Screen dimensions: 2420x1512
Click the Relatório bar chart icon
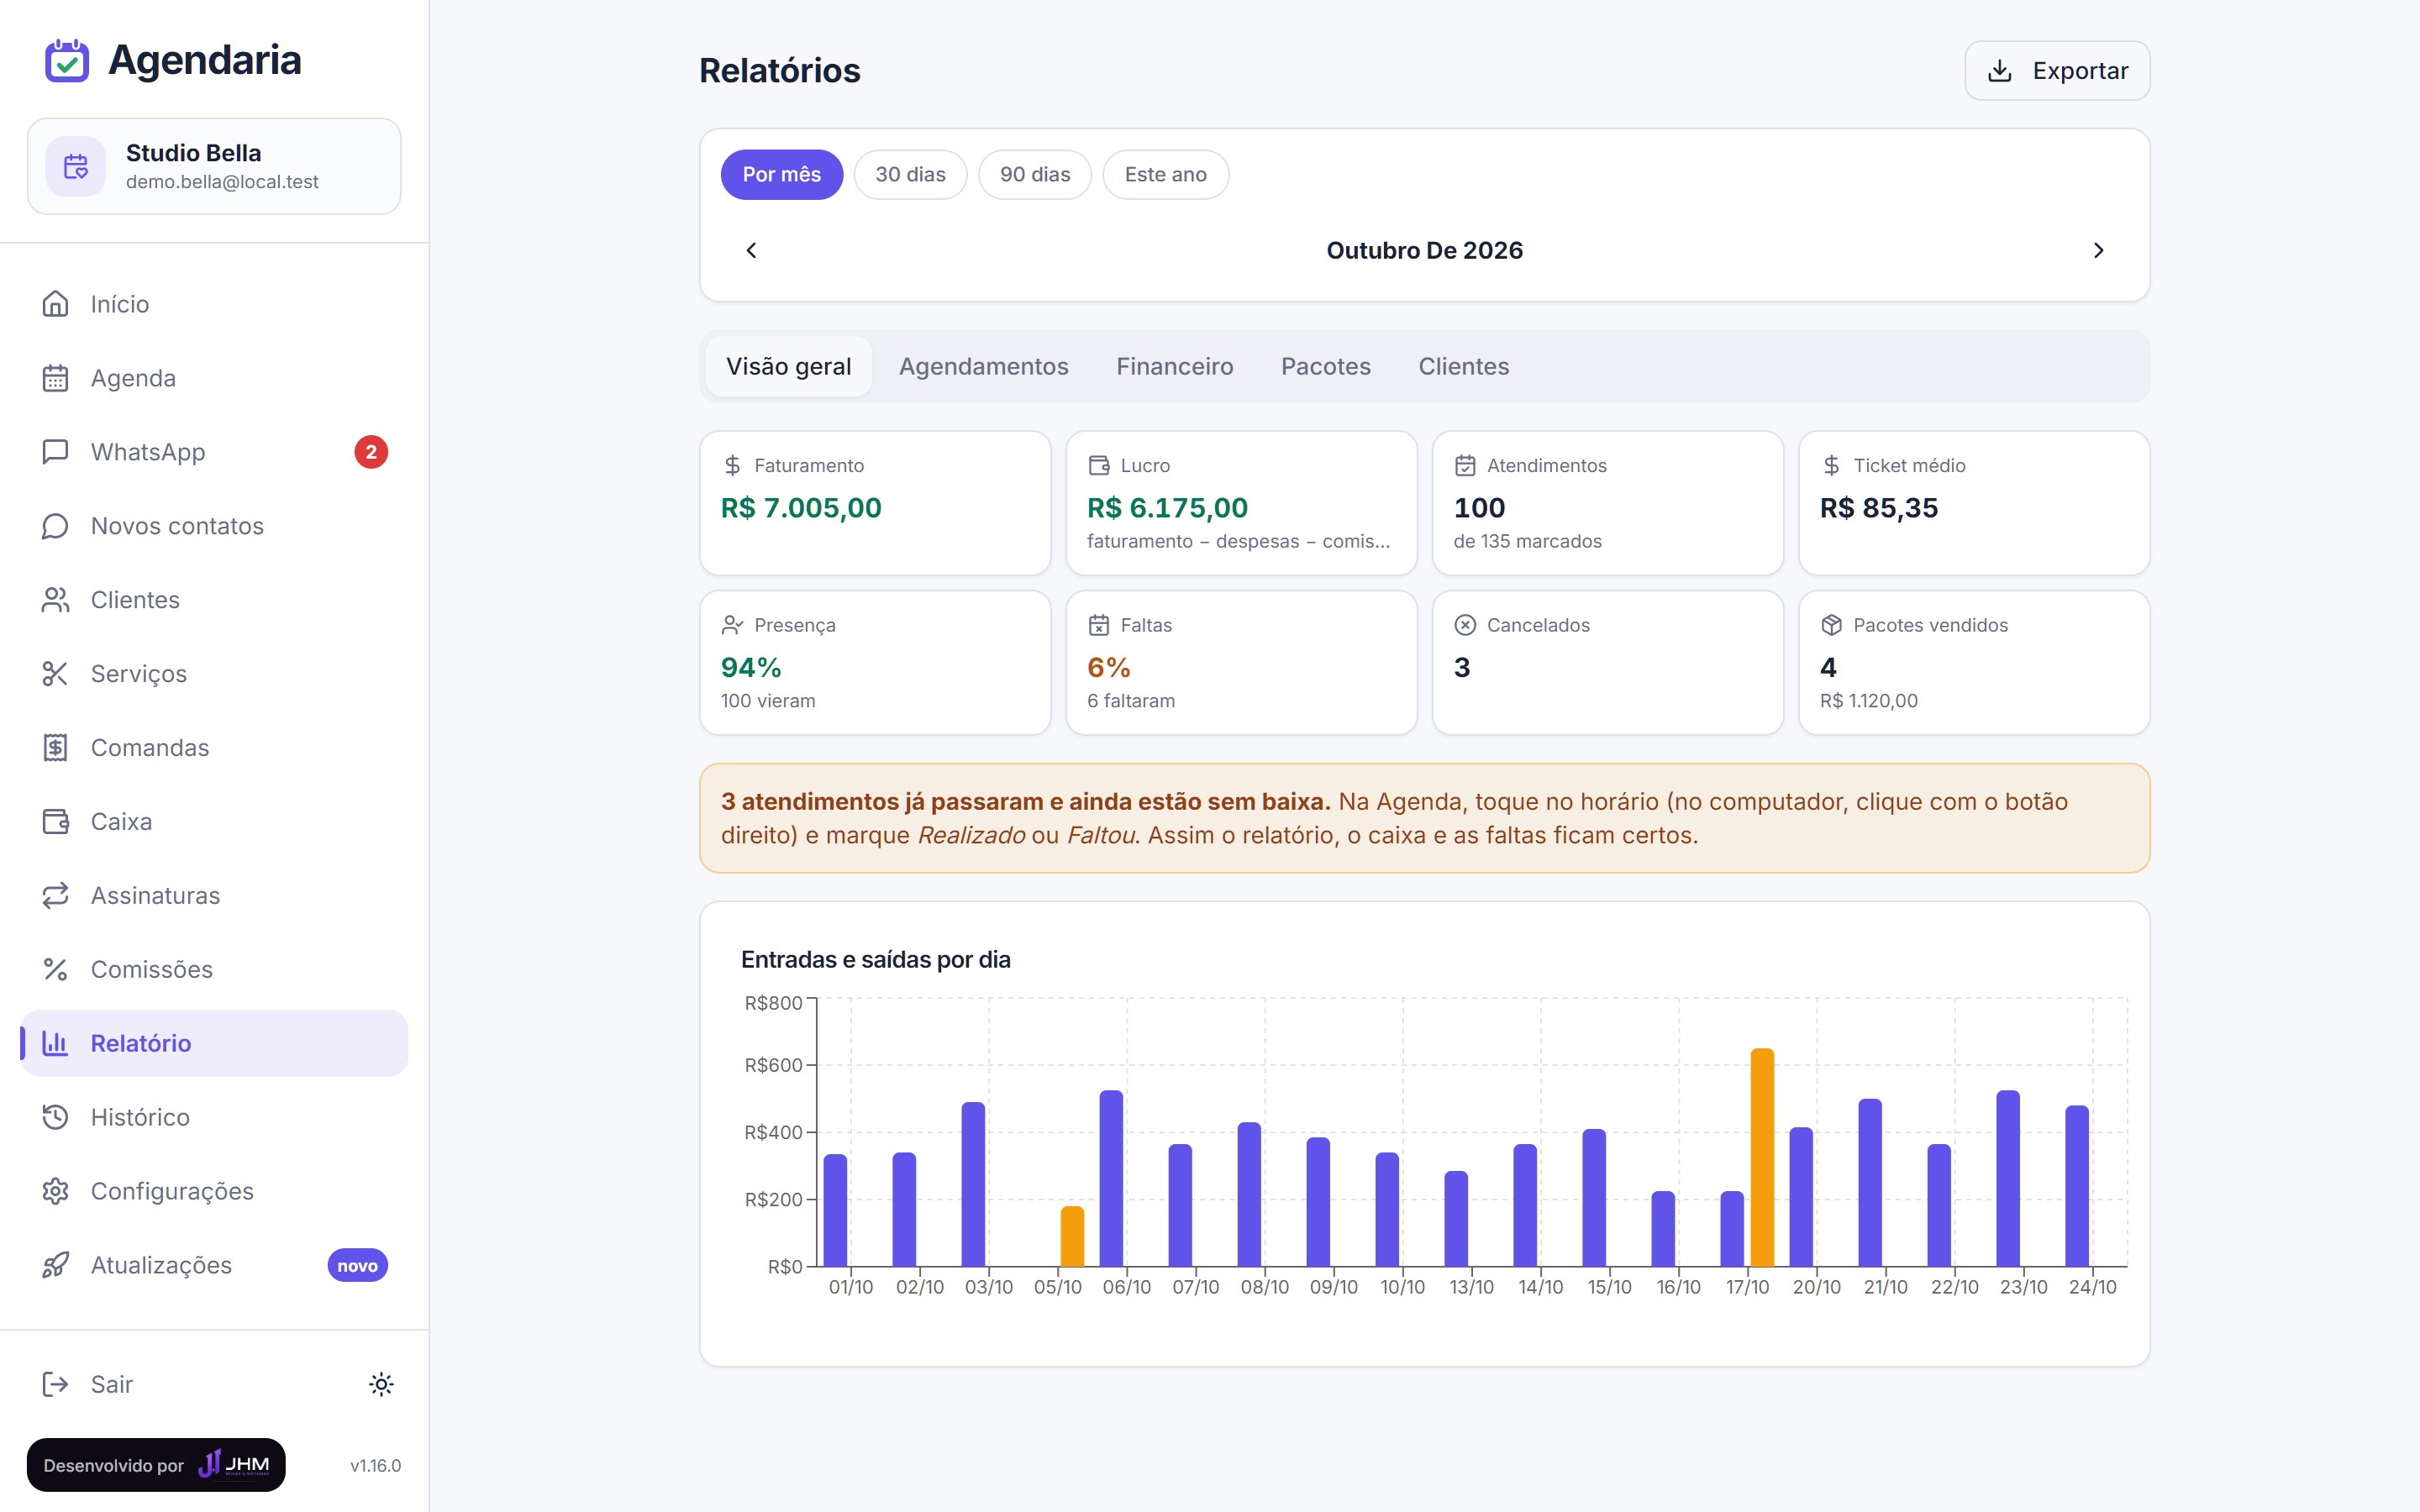(55, 1044)
